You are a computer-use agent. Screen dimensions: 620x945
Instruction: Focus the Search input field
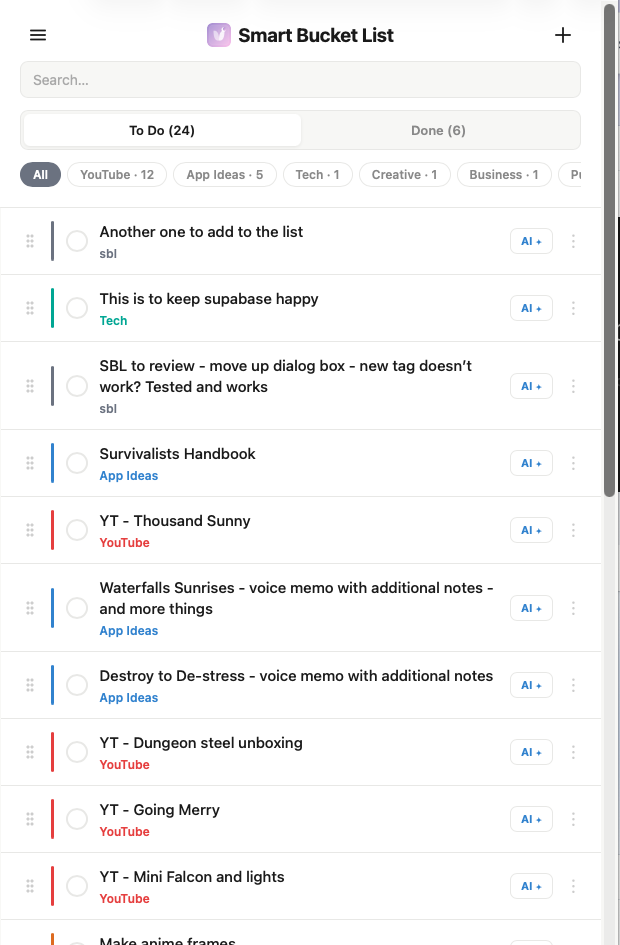pyautogui.click(x=300, y=80)
